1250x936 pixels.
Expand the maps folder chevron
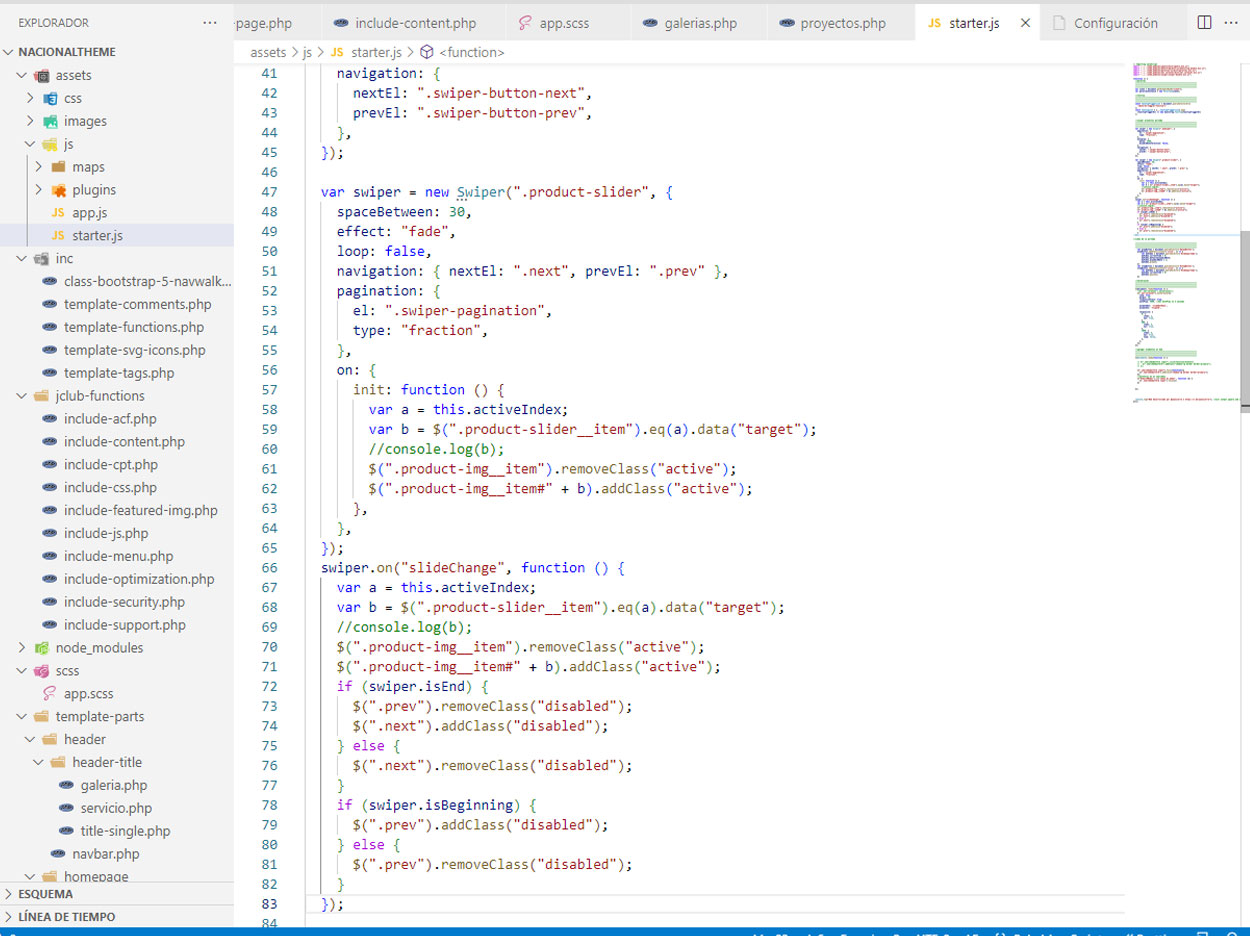[39, 167]
